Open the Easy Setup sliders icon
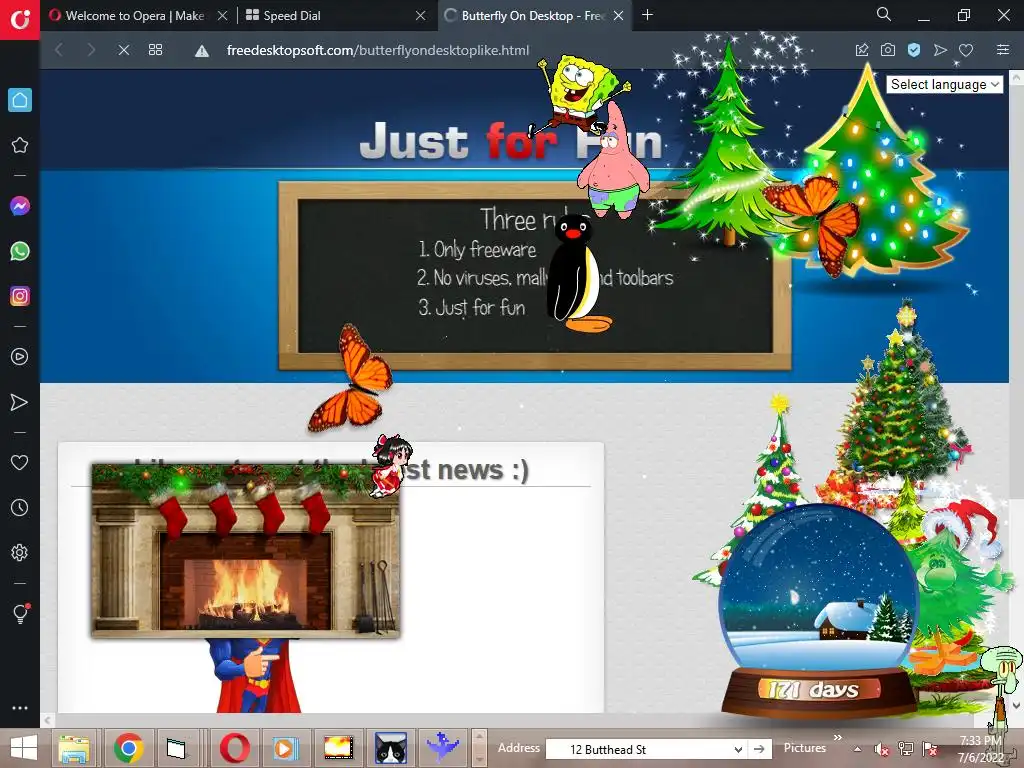Viewport: 1024px width, 768px height. tap(1002, 50)
